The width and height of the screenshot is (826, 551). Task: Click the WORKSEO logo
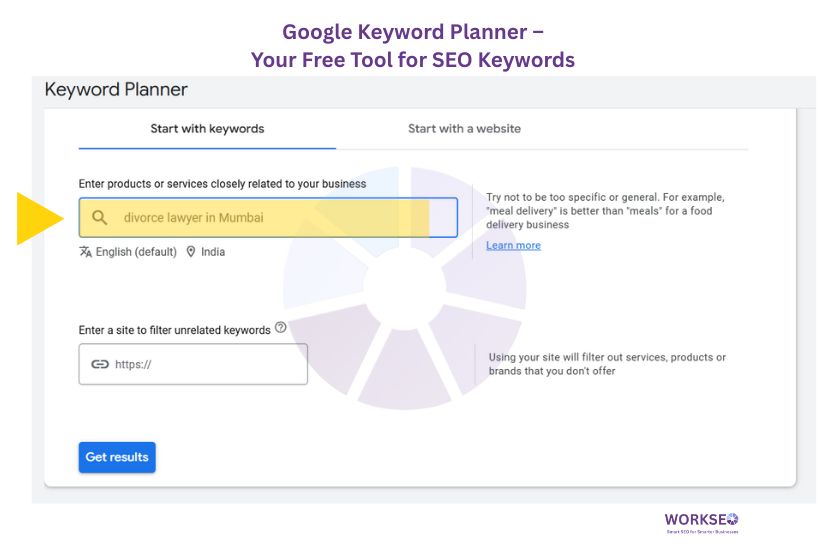click(701, 523)
